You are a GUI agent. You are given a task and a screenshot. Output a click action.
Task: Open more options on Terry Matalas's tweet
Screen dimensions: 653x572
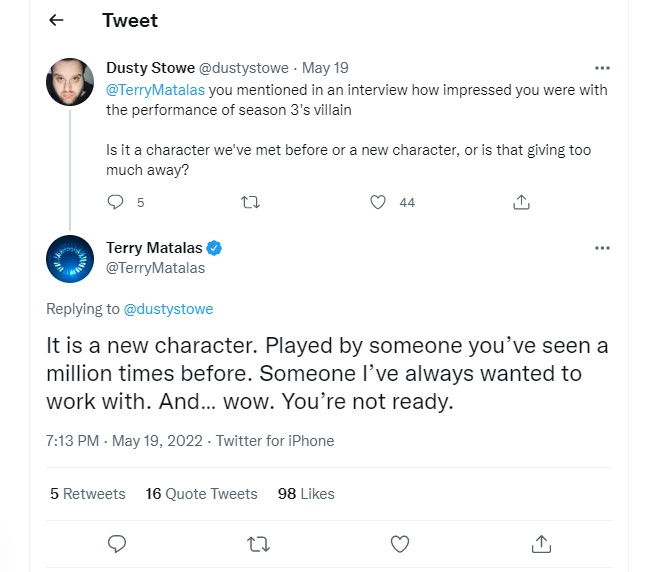coord(602,248)
